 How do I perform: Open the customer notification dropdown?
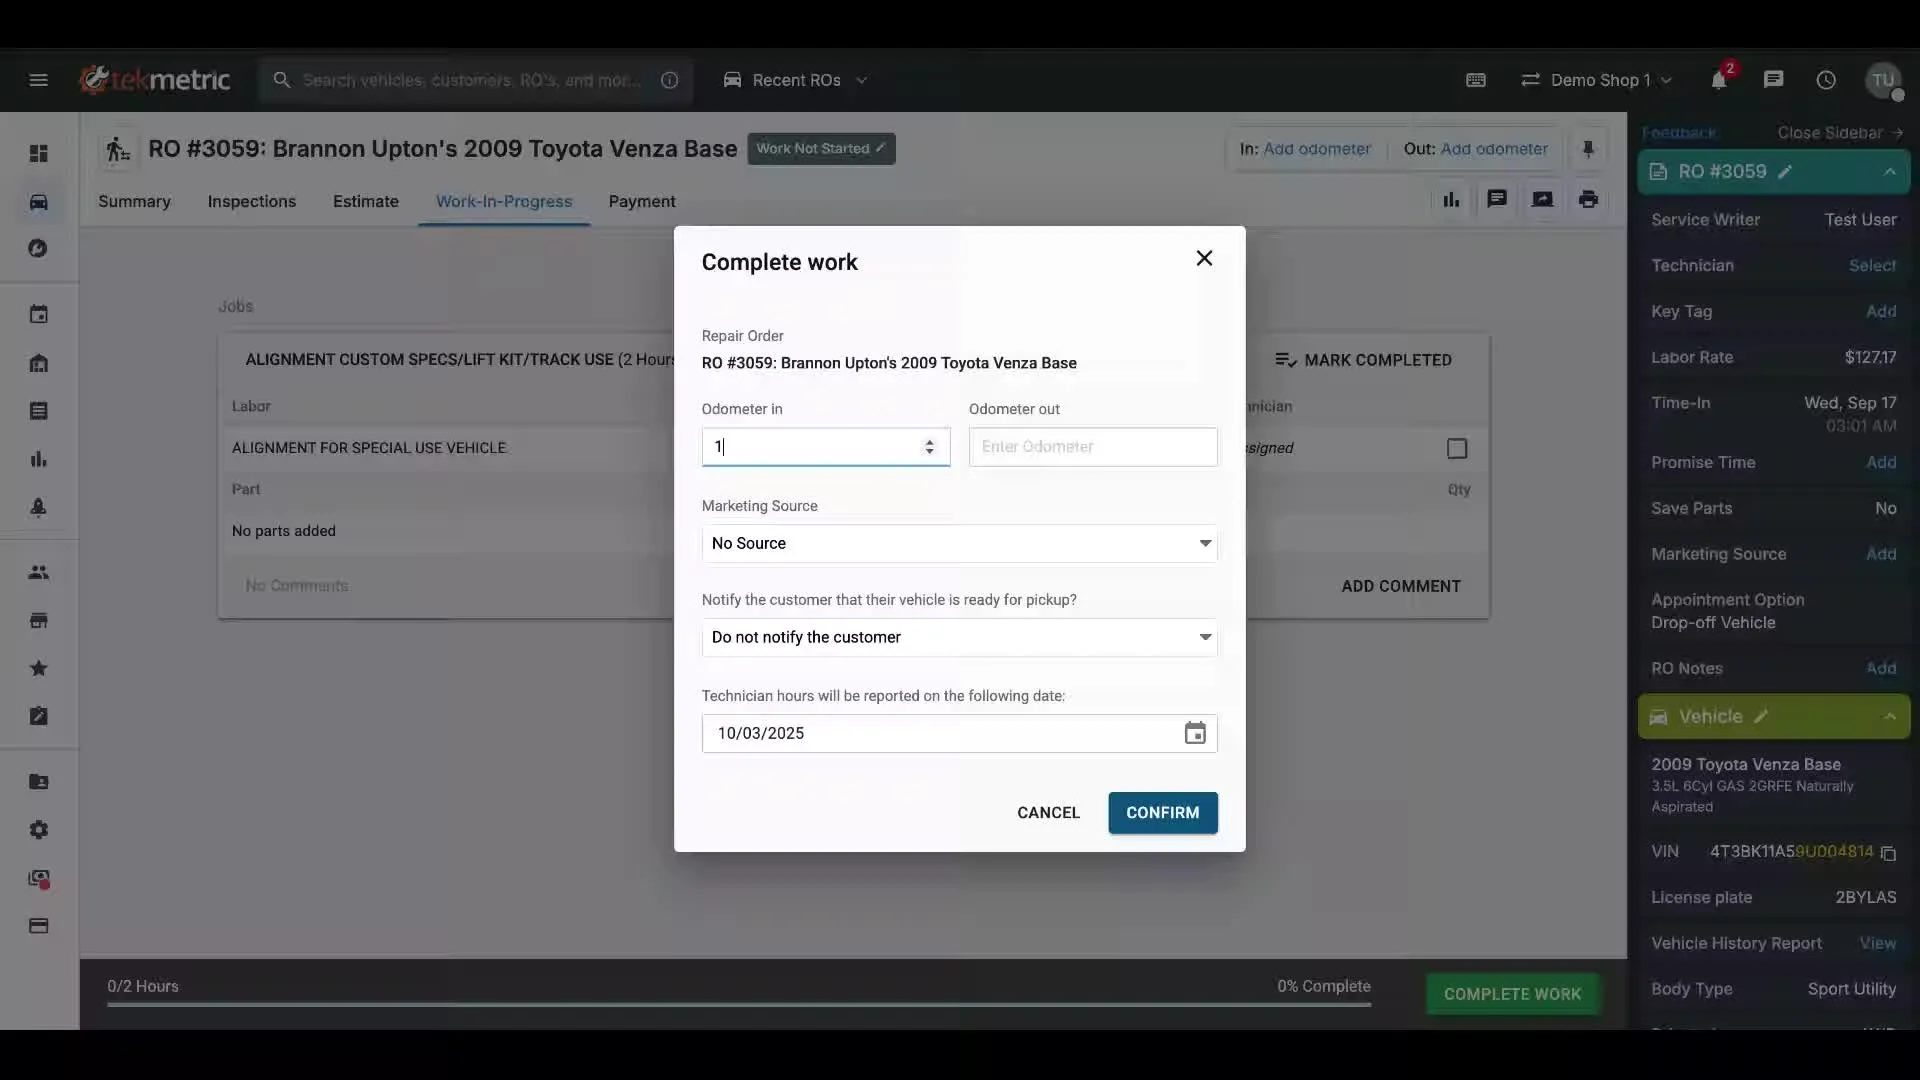pyautogui.click(x=958, y=637)
